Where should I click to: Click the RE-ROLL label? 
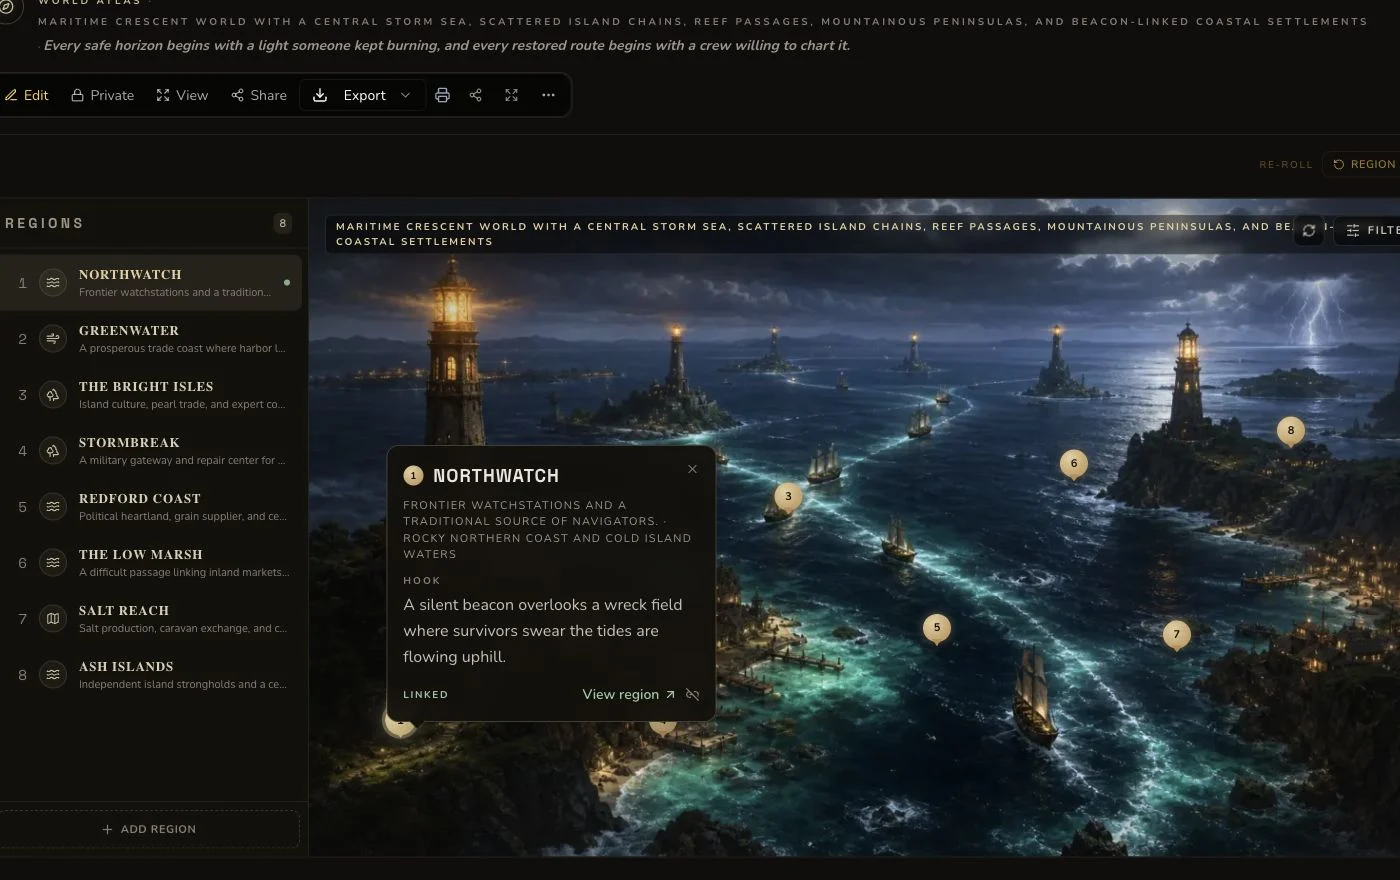1285,164
